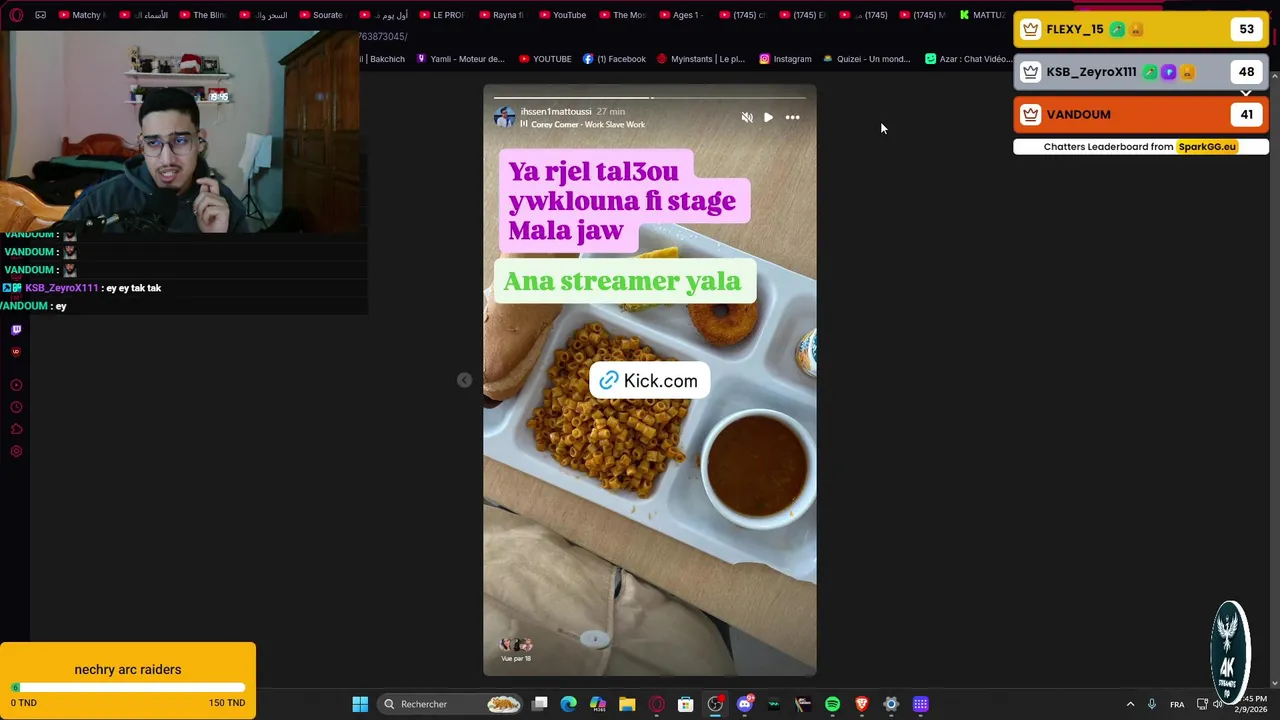
Task: Open the SparkGG.eu leaderboard link
Action: tap(1207, 147)
